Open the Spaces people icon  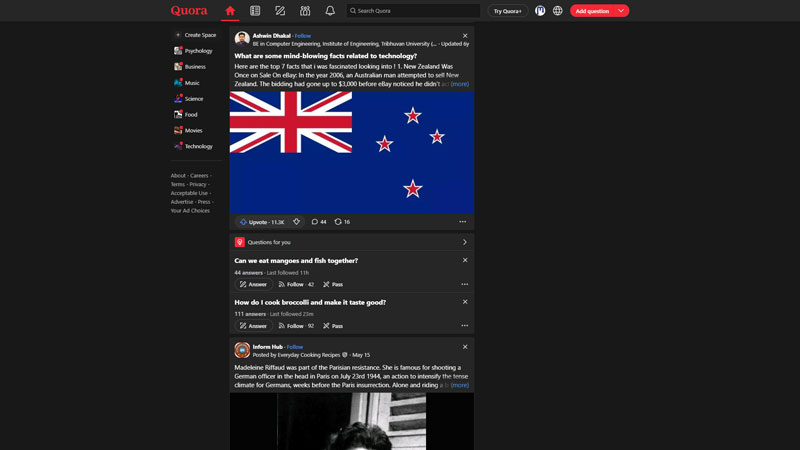point(305,11)
